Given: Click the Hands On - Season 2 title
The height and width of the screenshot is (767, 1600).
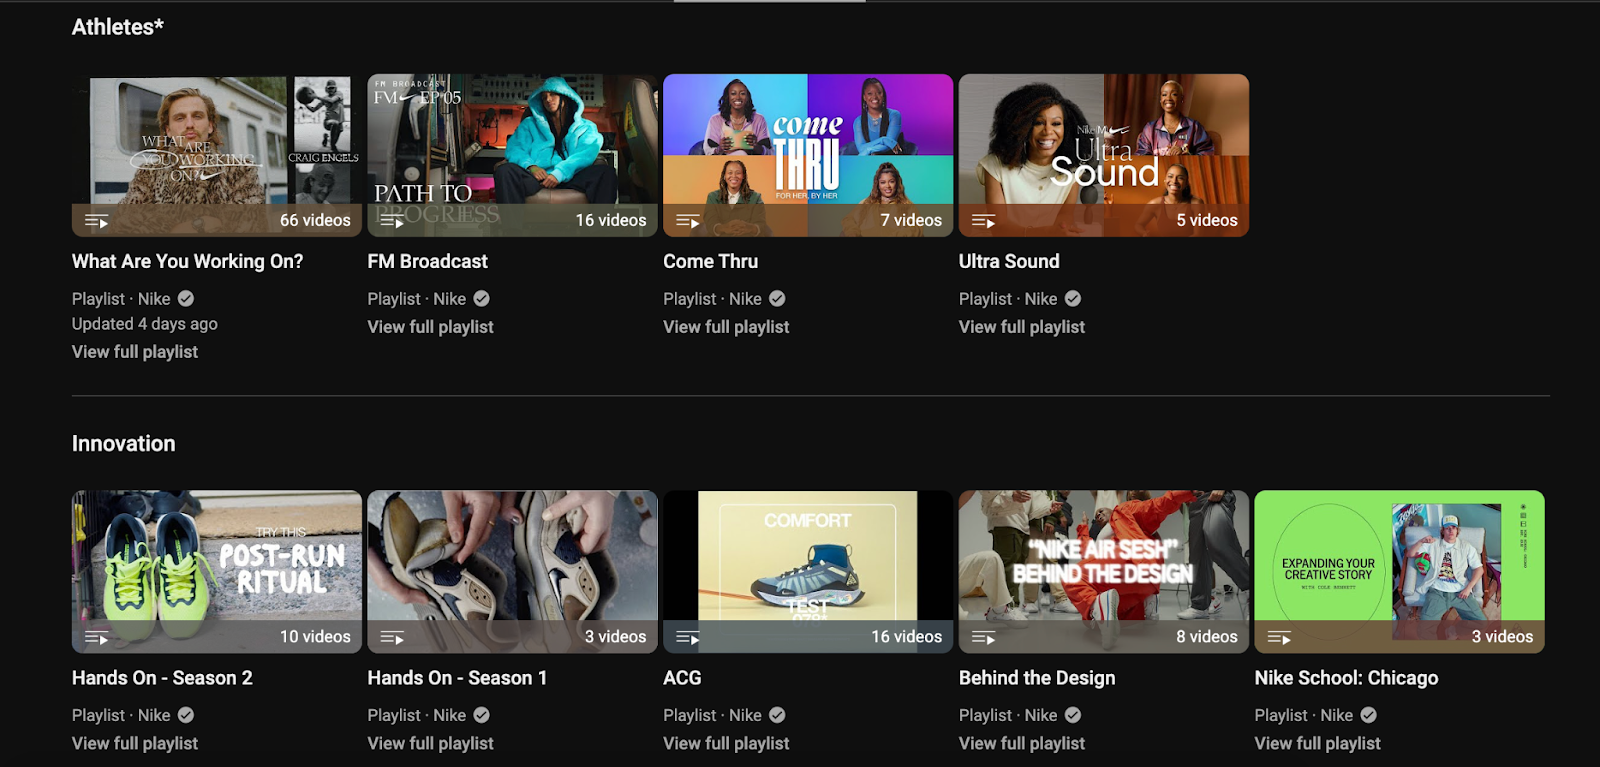Looking at the screenshot, I should [x=162, y=678].
